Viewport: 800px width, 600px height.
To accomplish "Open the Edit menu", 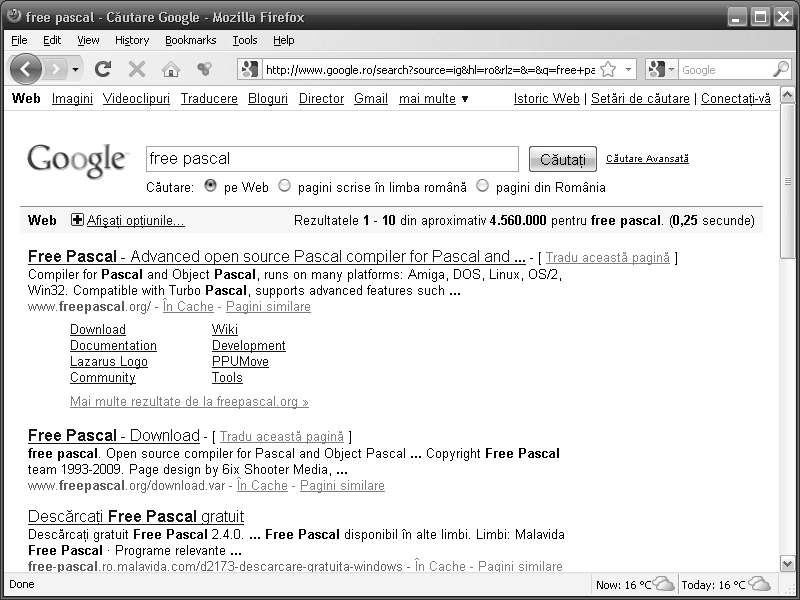I will coord(52,40).
